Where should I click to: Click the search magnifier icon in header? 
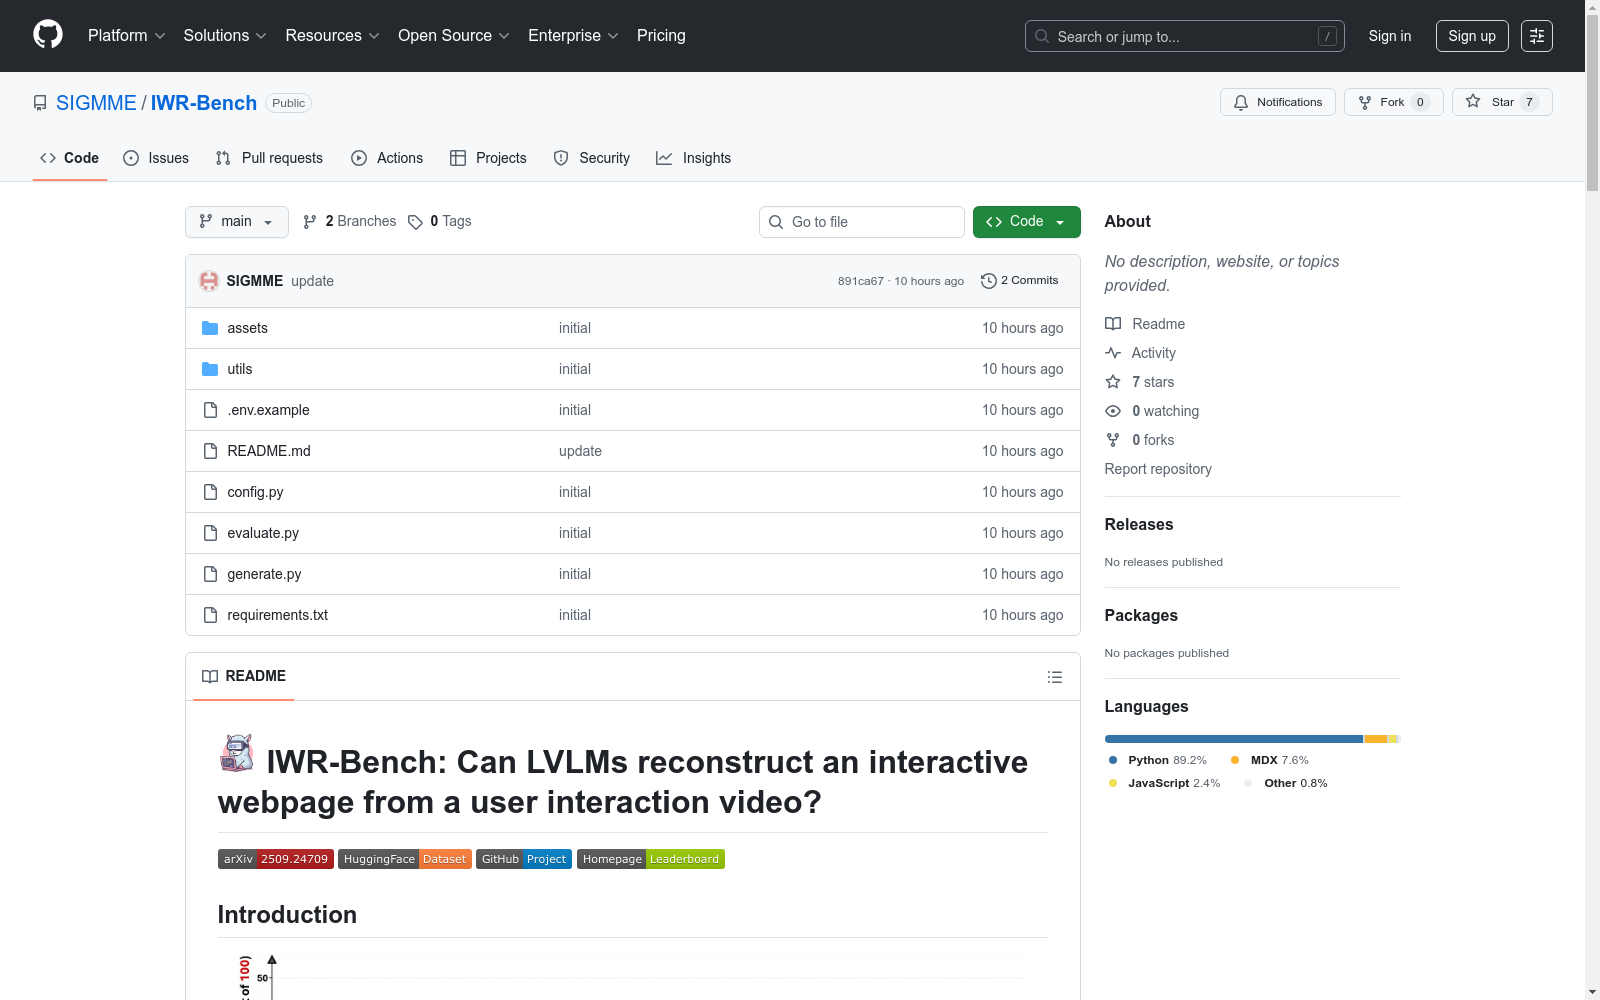click(1042, 36)
